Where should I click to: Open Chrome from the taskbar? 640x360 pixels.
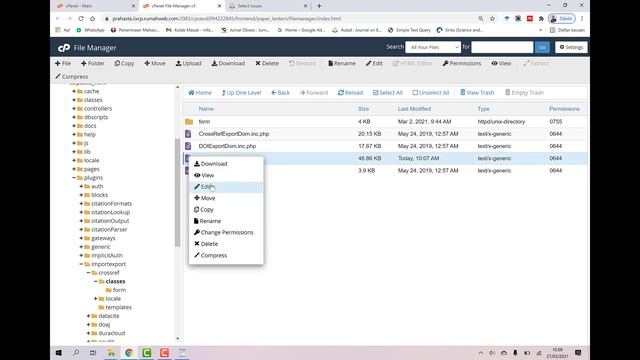click(x=129, y=353)
